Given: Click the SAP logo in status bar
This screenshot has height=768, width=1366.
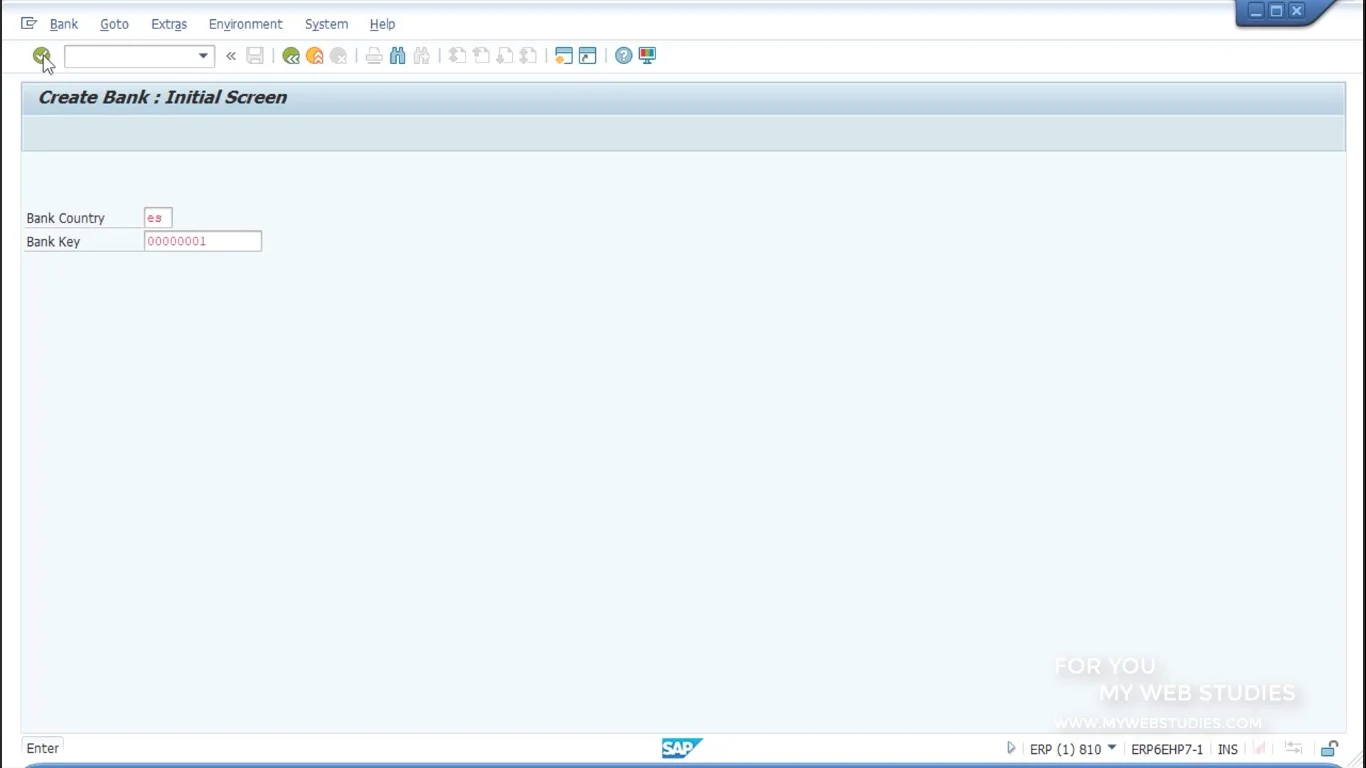Looking at the screenshot, I should click(682, 748).
